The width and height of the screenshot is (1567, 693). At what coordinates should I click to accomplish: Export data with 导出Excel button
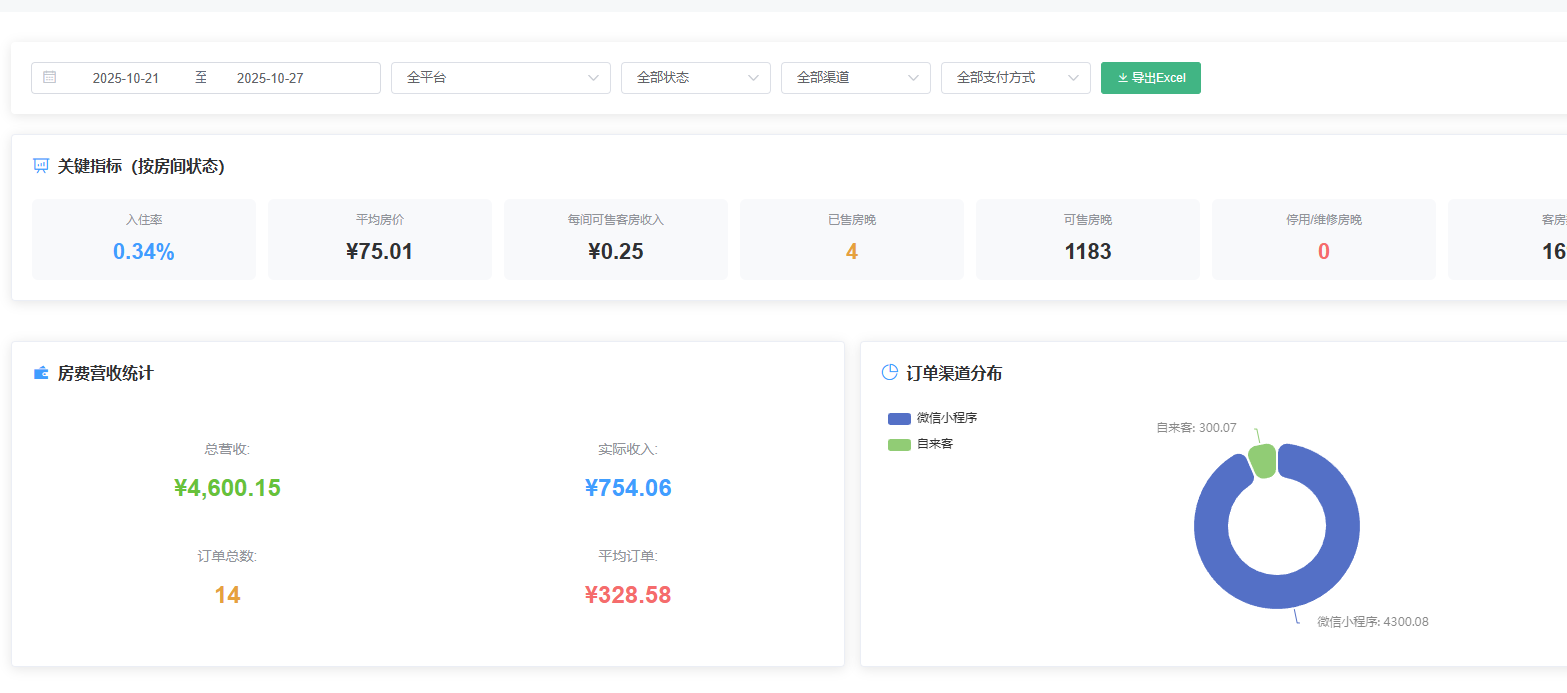click(1151, 78)
